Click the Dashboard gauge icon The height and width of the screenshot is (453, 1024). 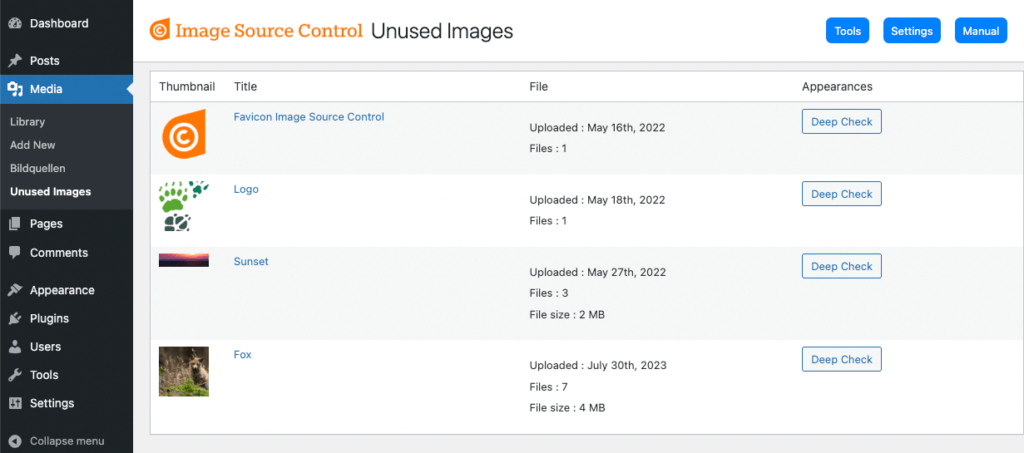click(15, 23)
